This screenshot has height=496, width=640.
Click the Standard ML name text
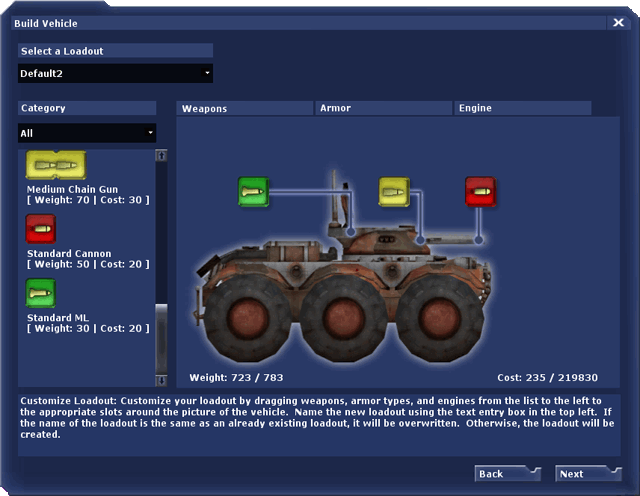tap(58, 318)
